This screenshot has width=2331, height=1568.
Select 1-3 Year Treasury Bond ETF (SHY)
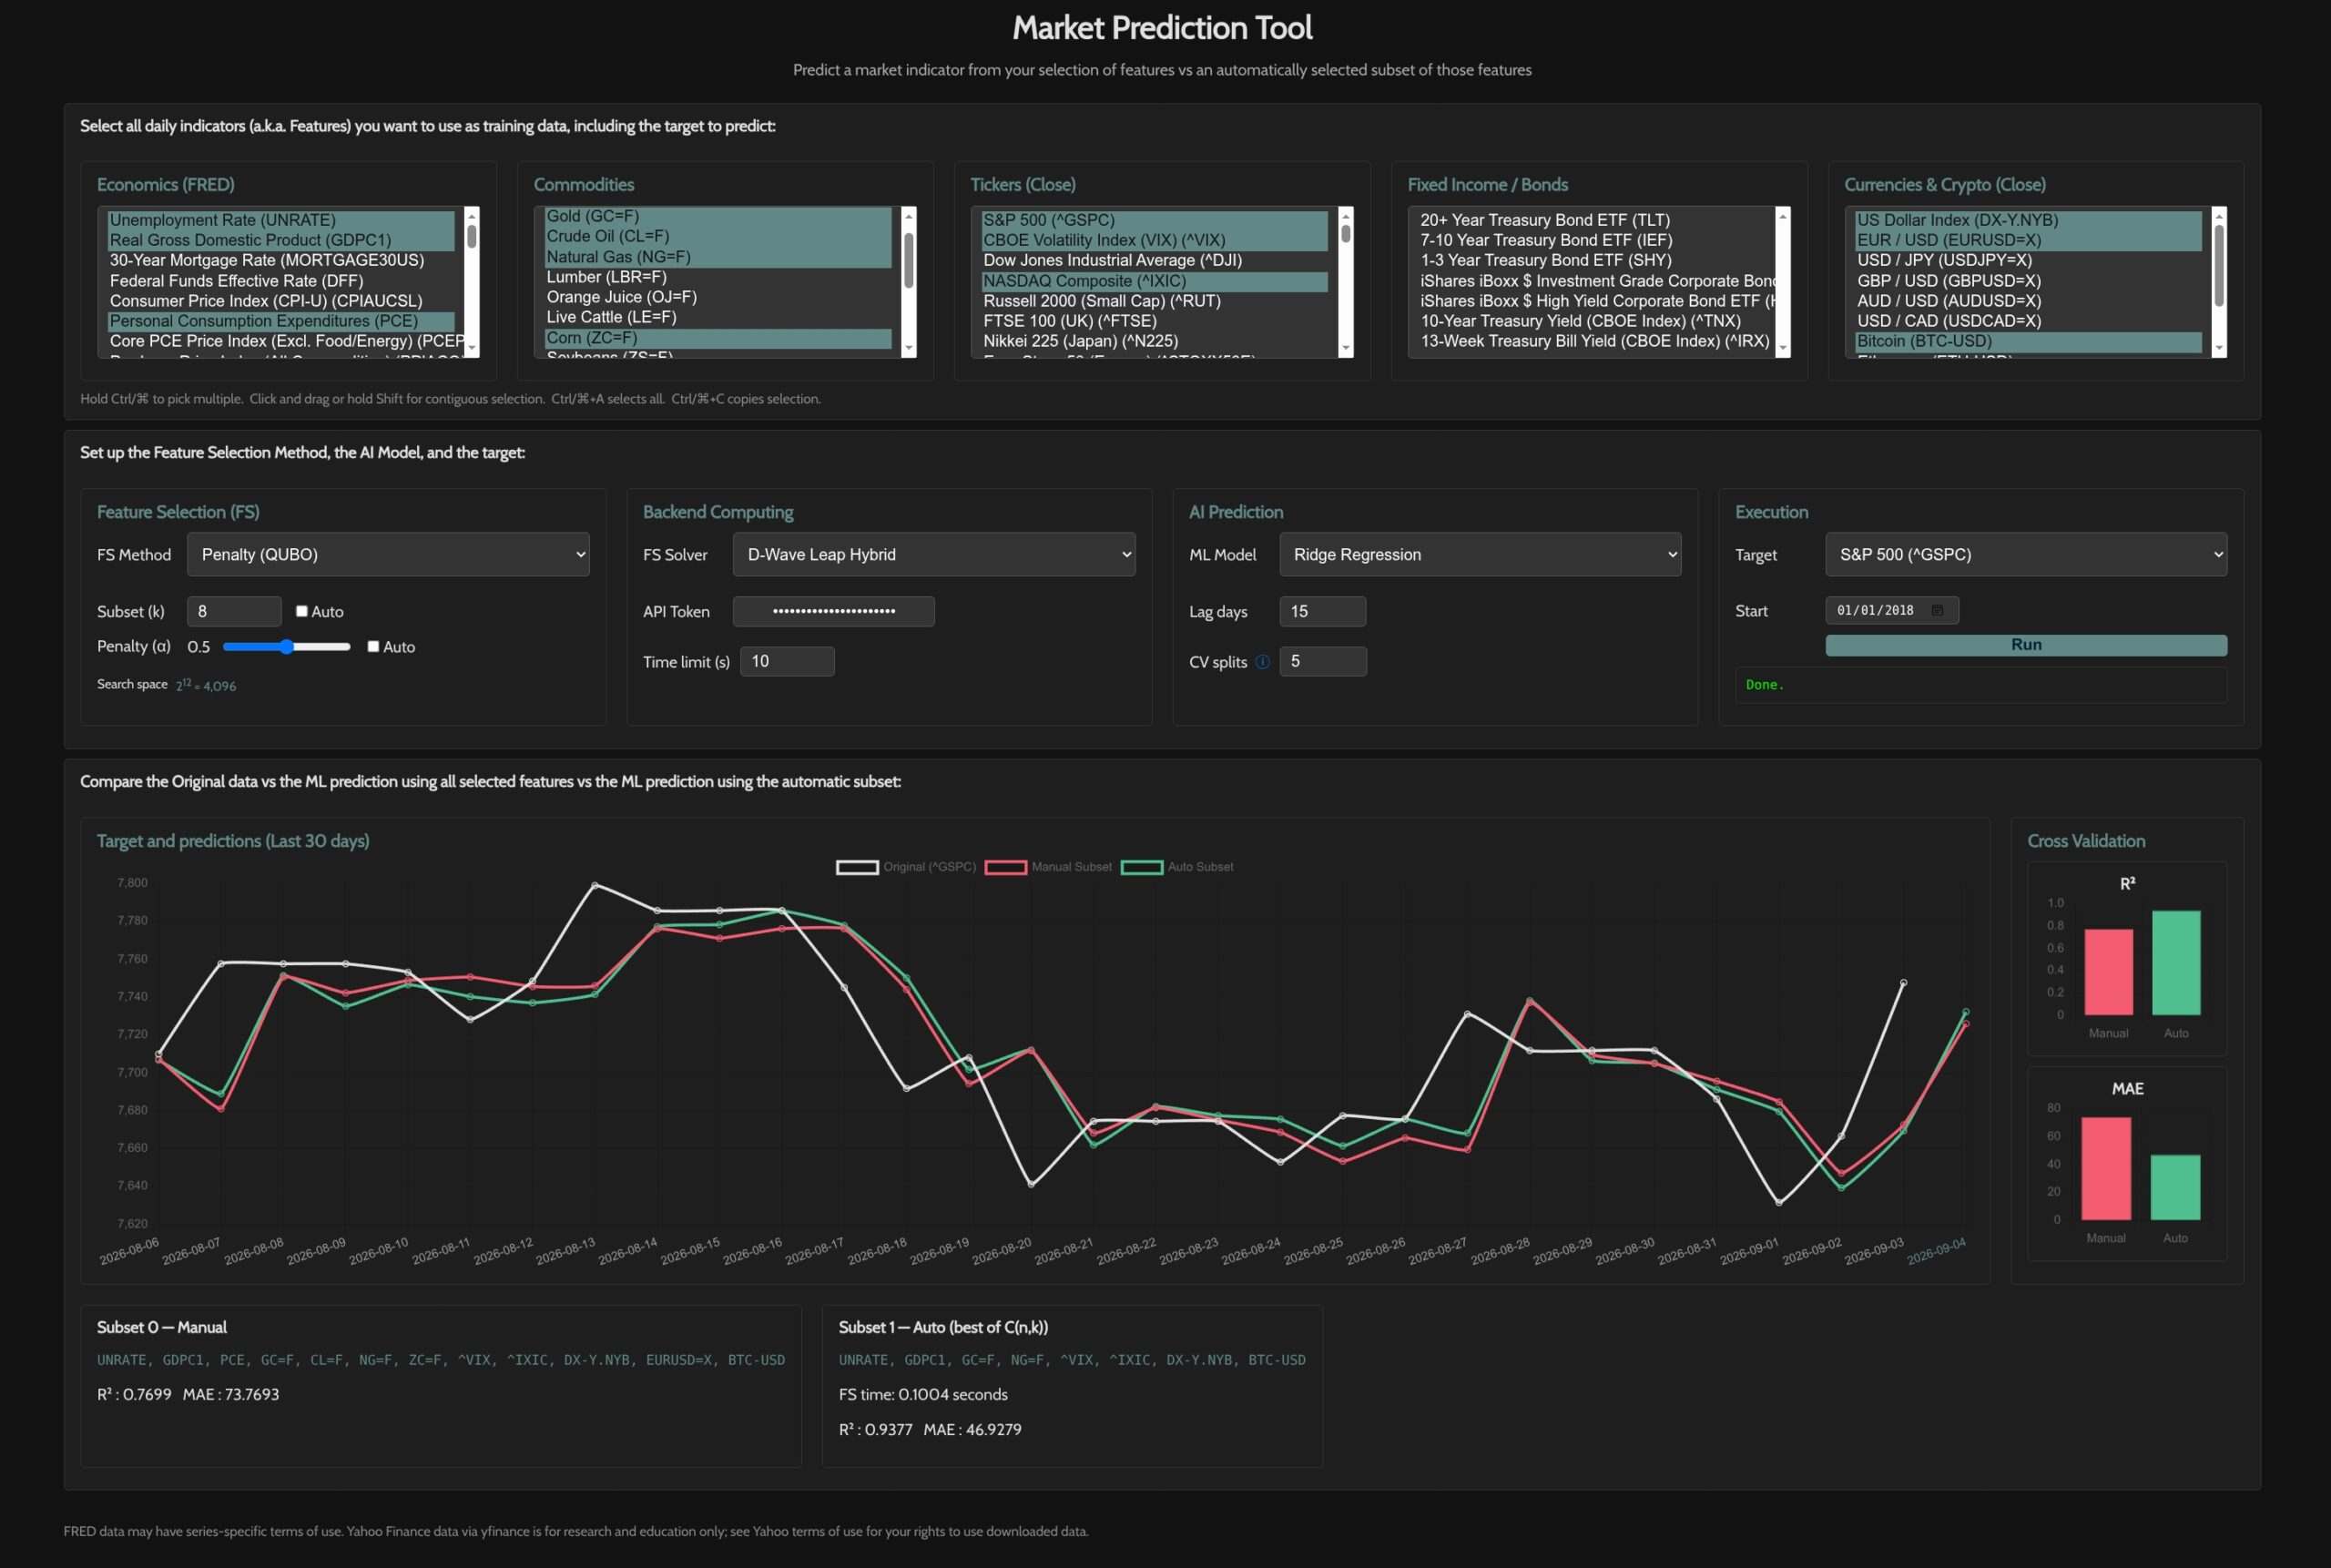click(x=1593, y=260)
